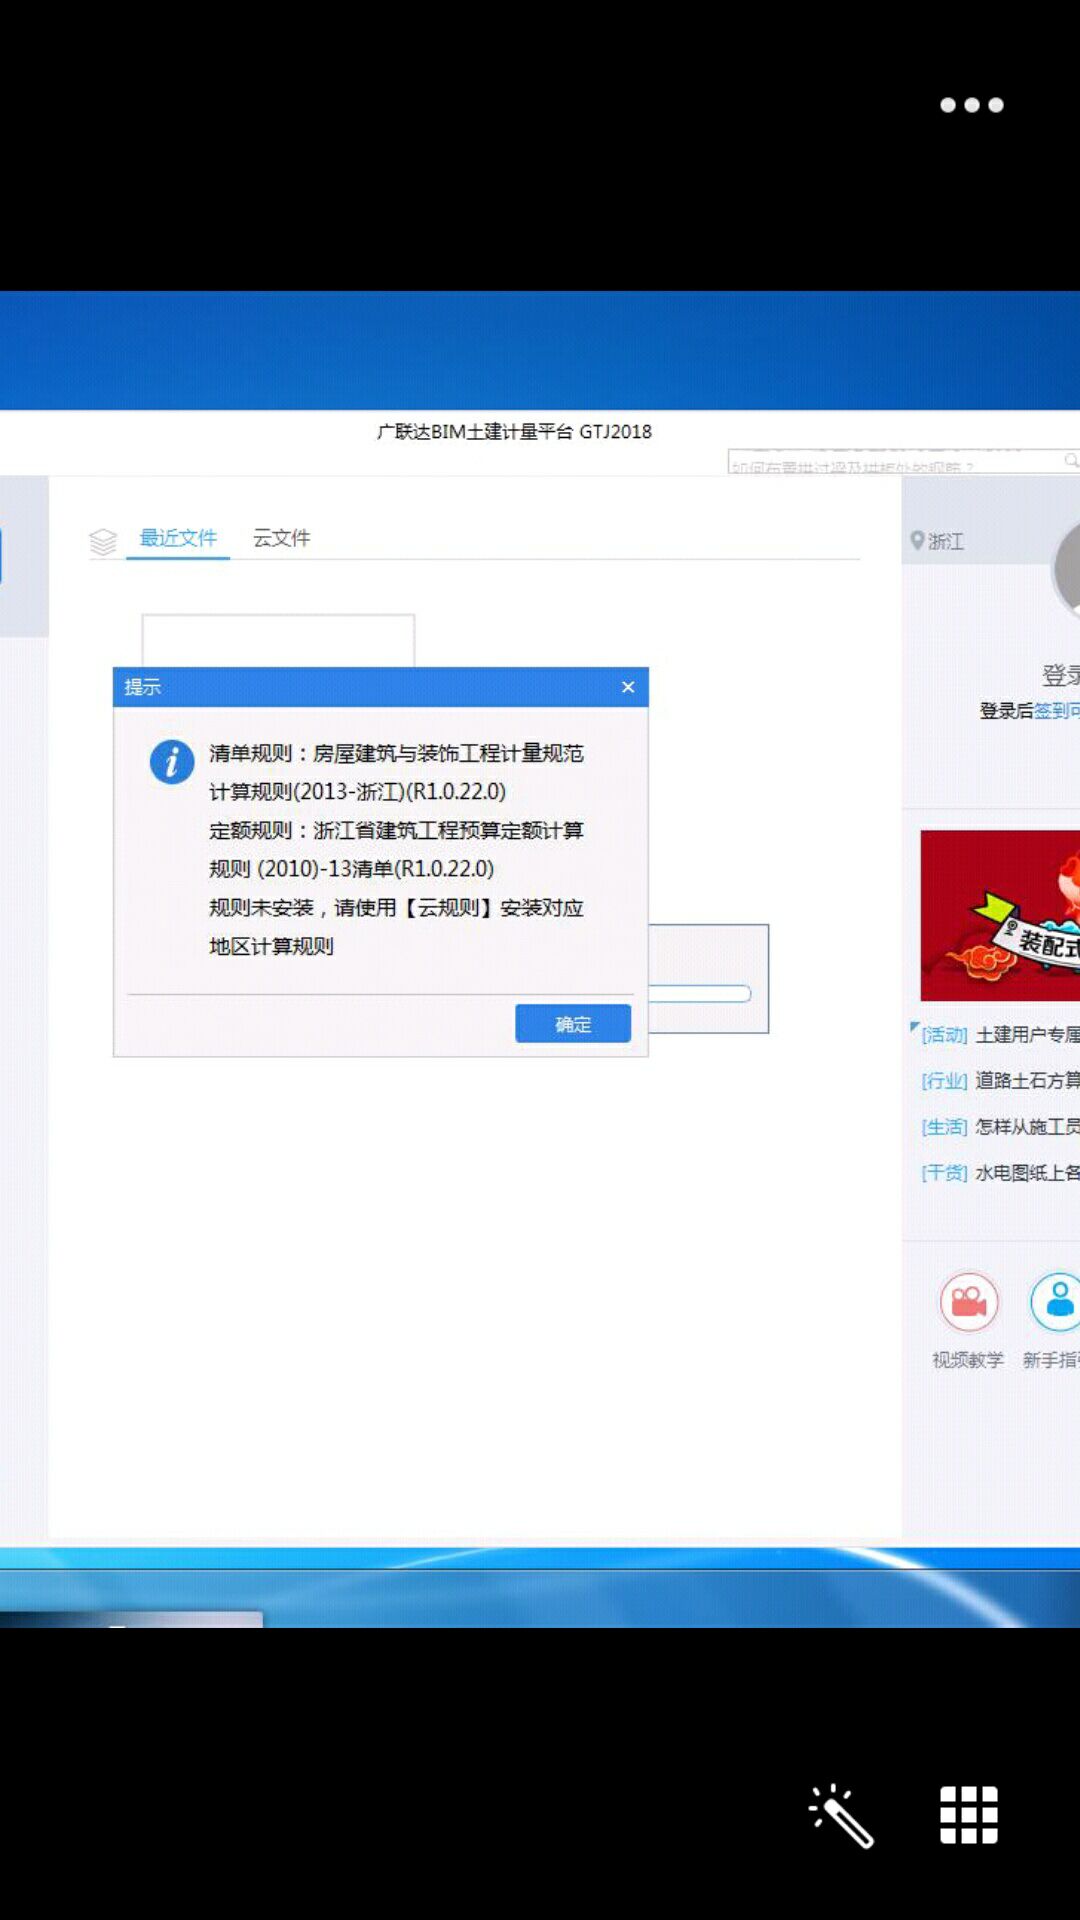Open the 新手指引 person icon
Screen dimensions: 1080x1920
(1056, 1302)
